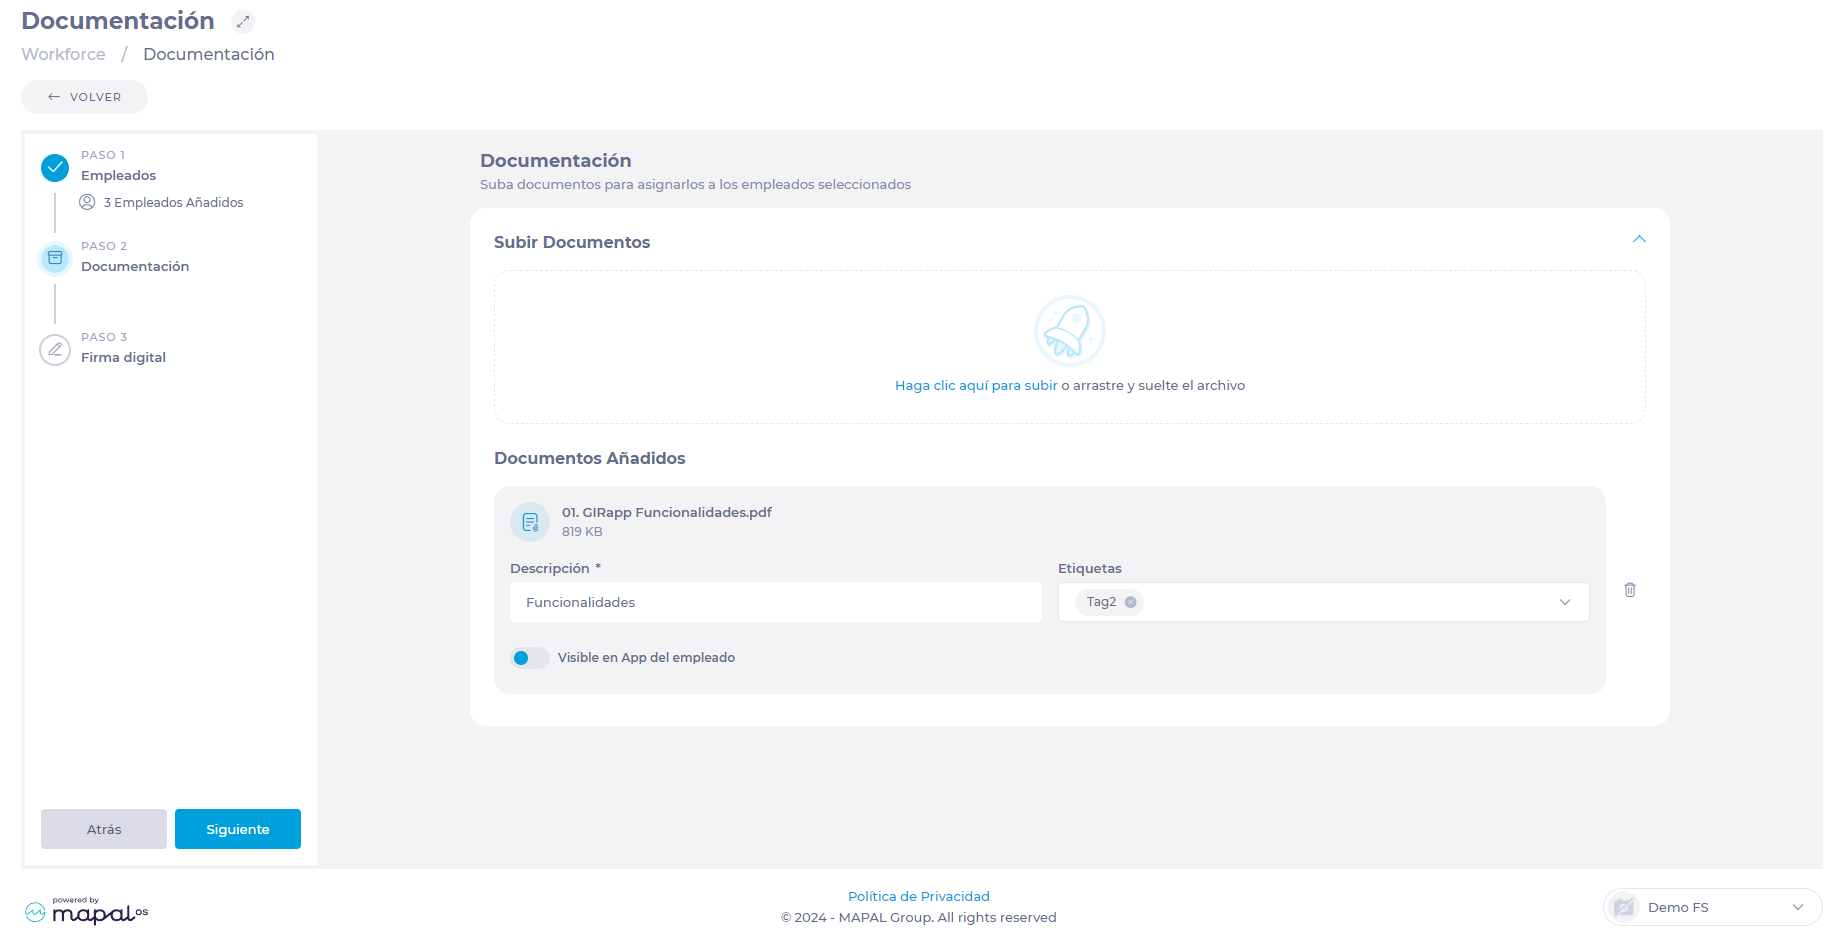Delete the uploaded document with trash icon
This screenshot has width=1832, height=938.
(1630, 590)
